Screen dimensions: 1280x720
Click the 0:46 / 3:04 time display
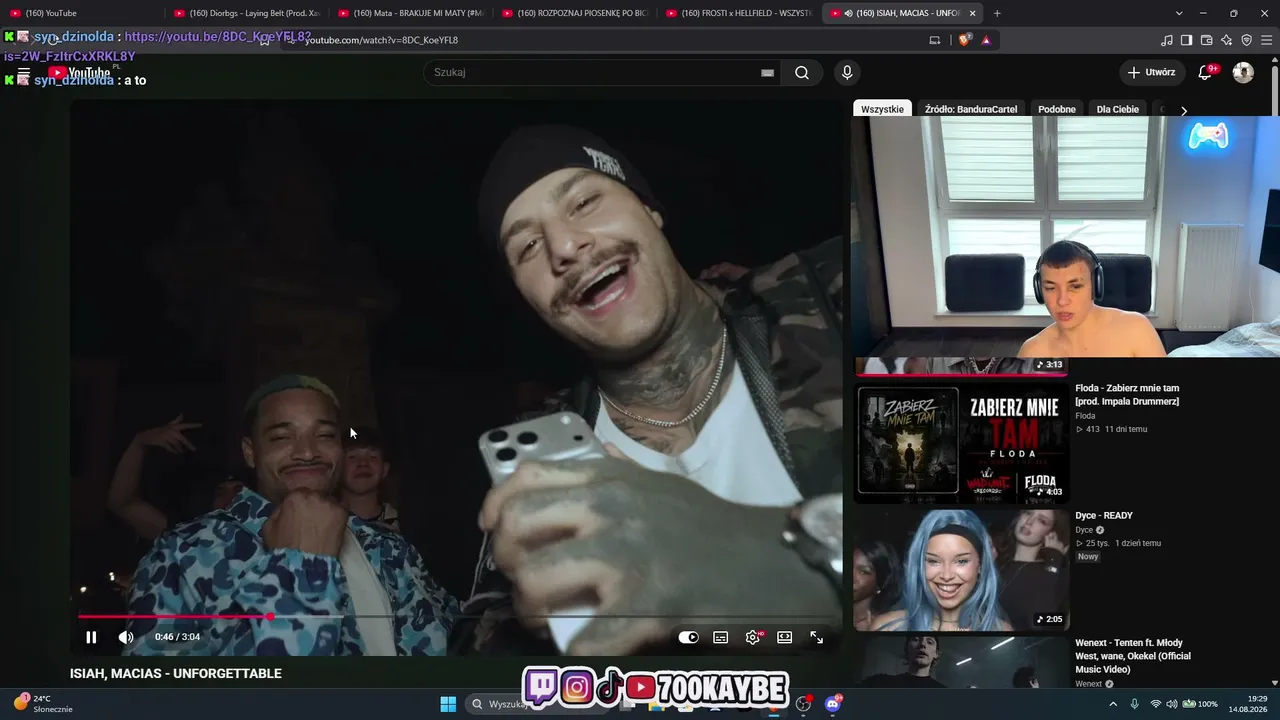pyautogui.click(x=177, y=637)
